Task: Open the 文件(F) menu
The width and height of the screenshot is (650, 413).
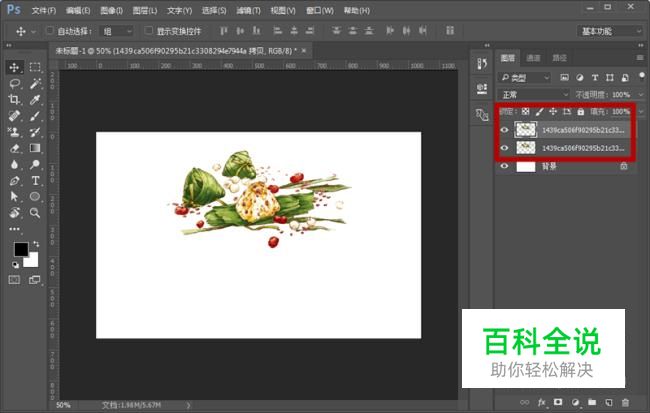Action: coord(44,10)
